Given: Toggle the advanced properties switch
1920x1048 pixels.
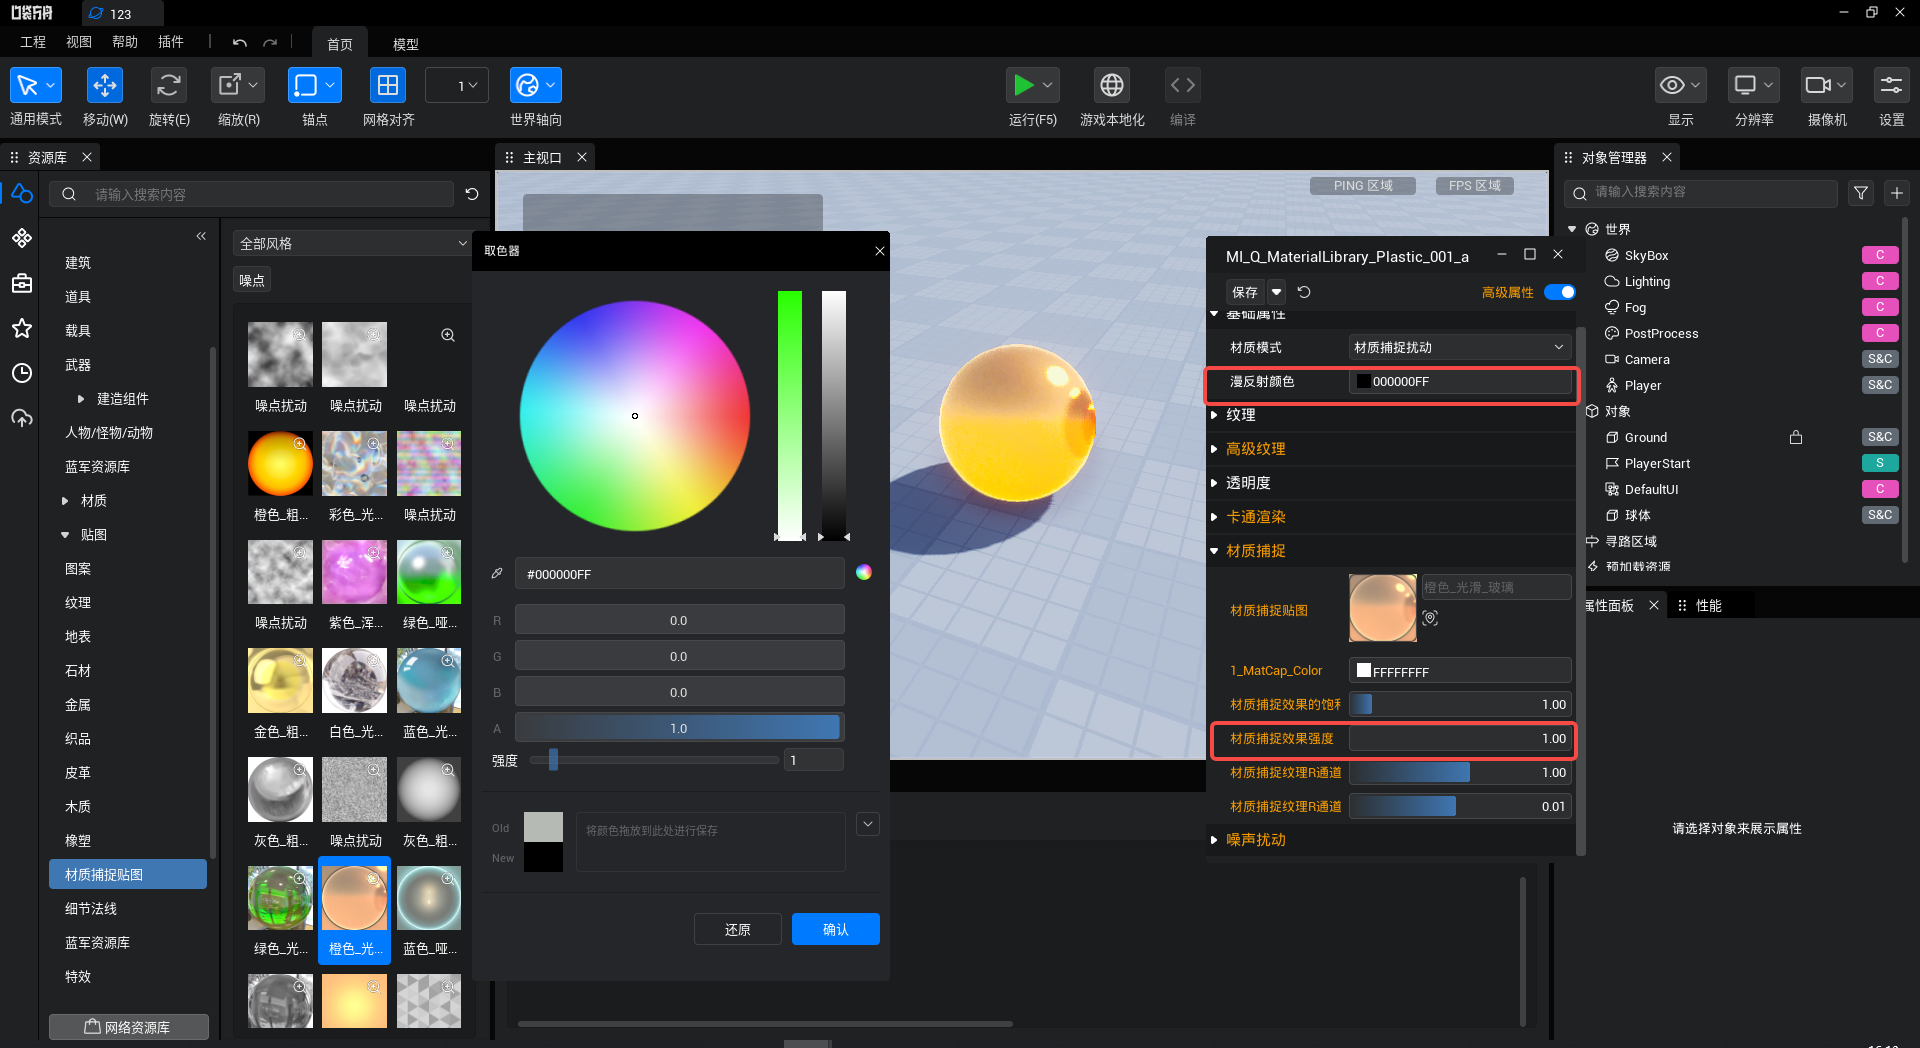Looking at the screenshot, I should pyautogui.click(x=1560, y=292).
